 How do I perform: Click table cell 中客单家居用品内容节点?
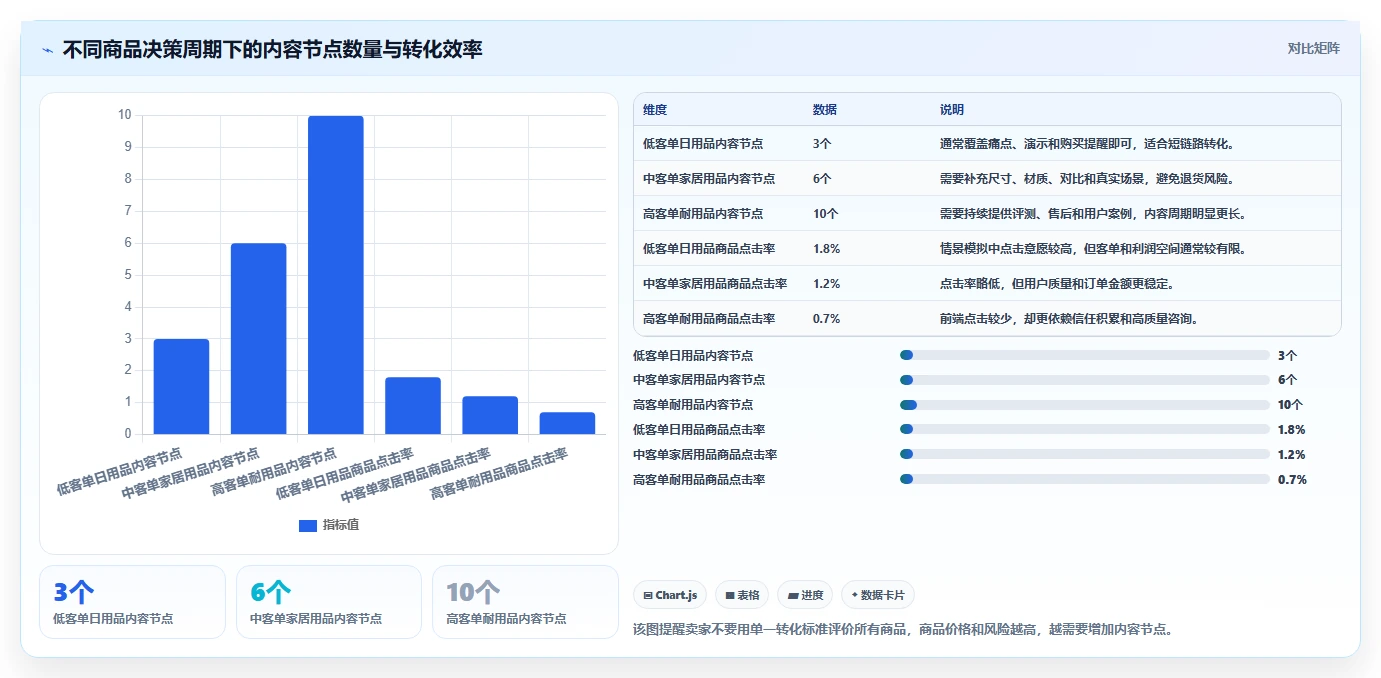tap(709, 179)
